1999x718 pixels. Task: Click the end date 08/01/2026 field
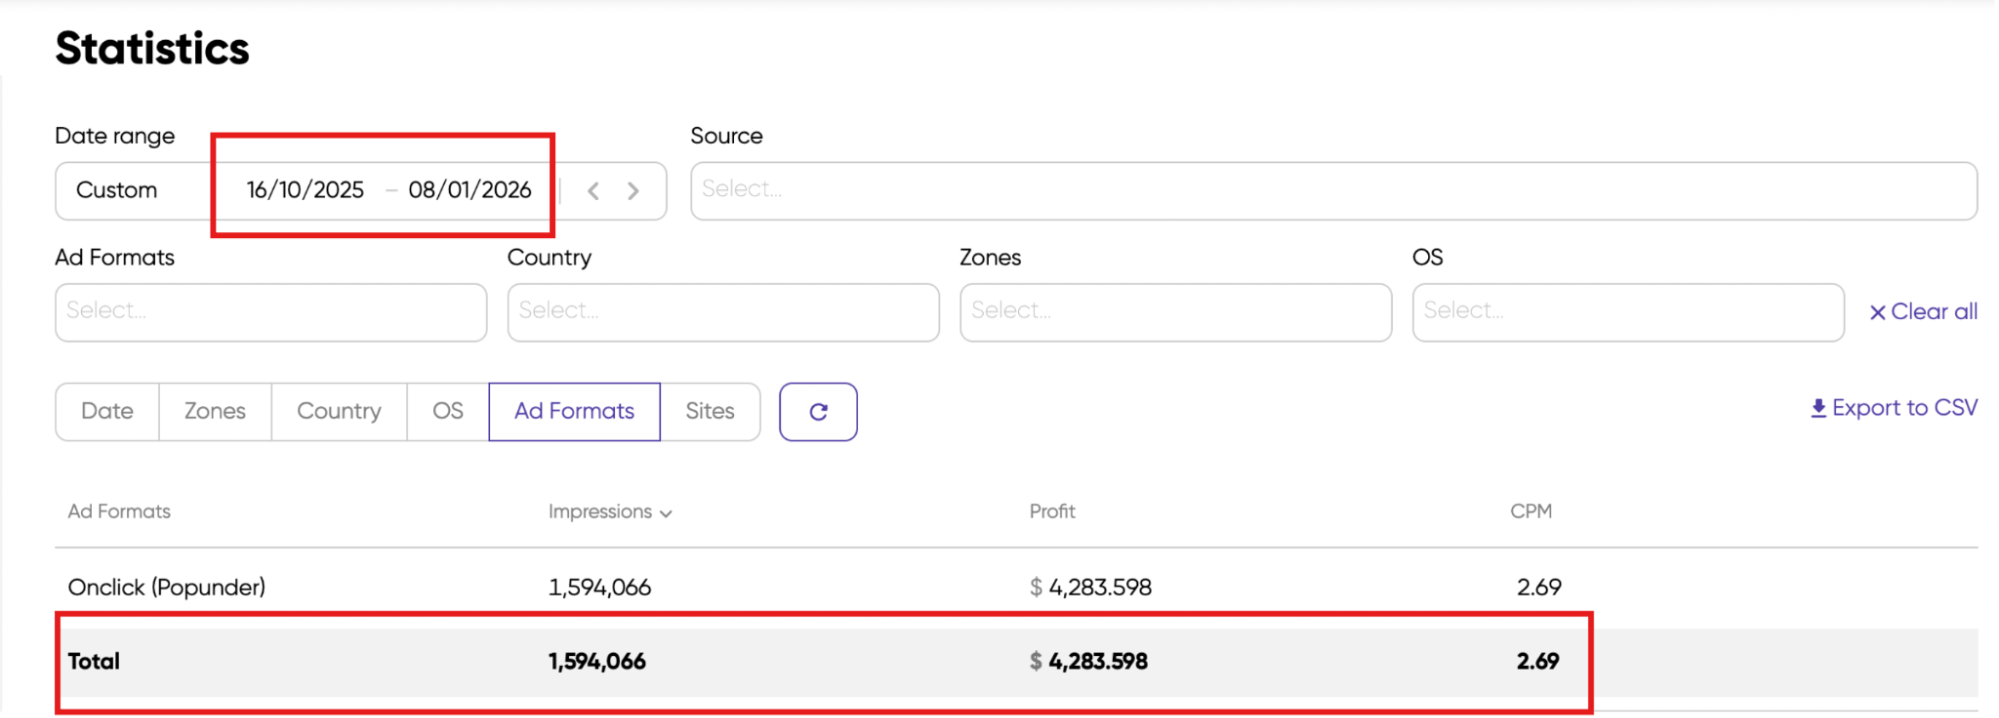pyautogui.click(x=469, y=190)
